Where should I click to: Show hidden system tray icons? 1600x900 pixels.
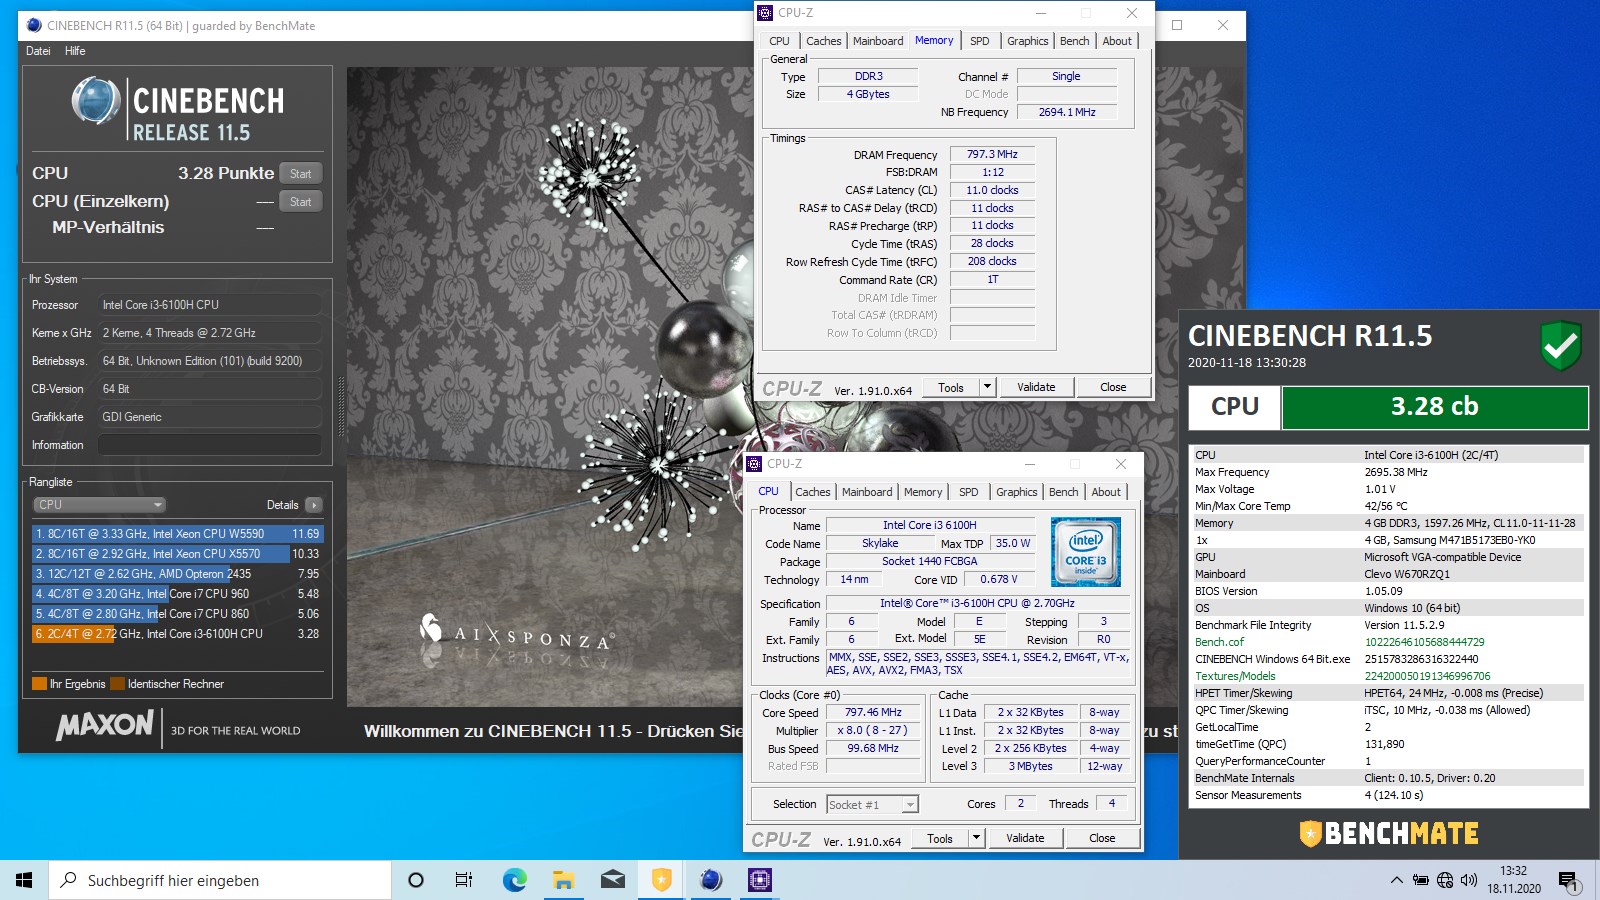[x=1396, y=881]
